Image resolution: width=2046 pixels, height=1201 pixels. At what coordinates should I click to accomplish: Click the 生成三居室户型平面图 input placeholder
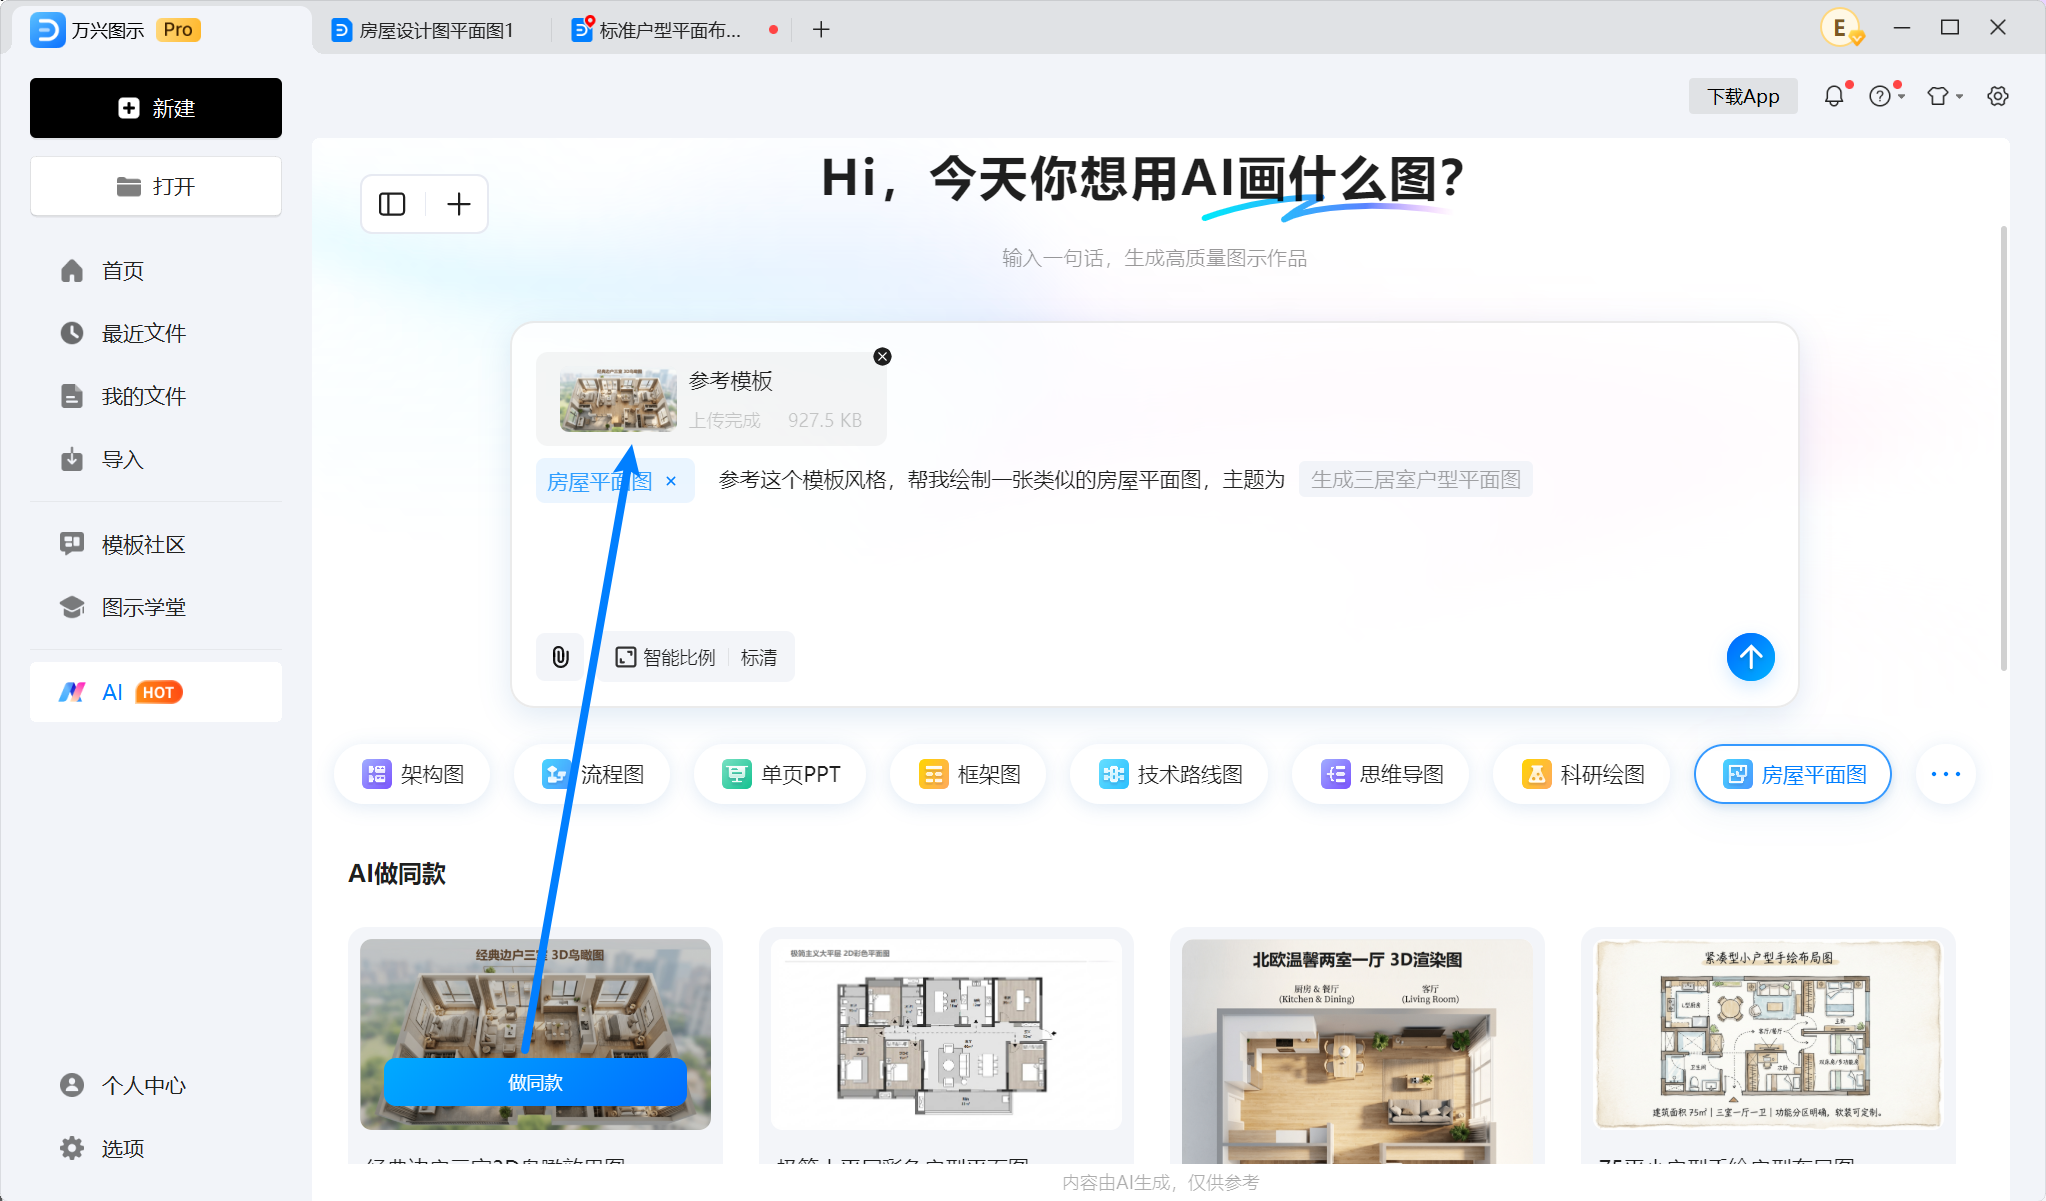1415,480
